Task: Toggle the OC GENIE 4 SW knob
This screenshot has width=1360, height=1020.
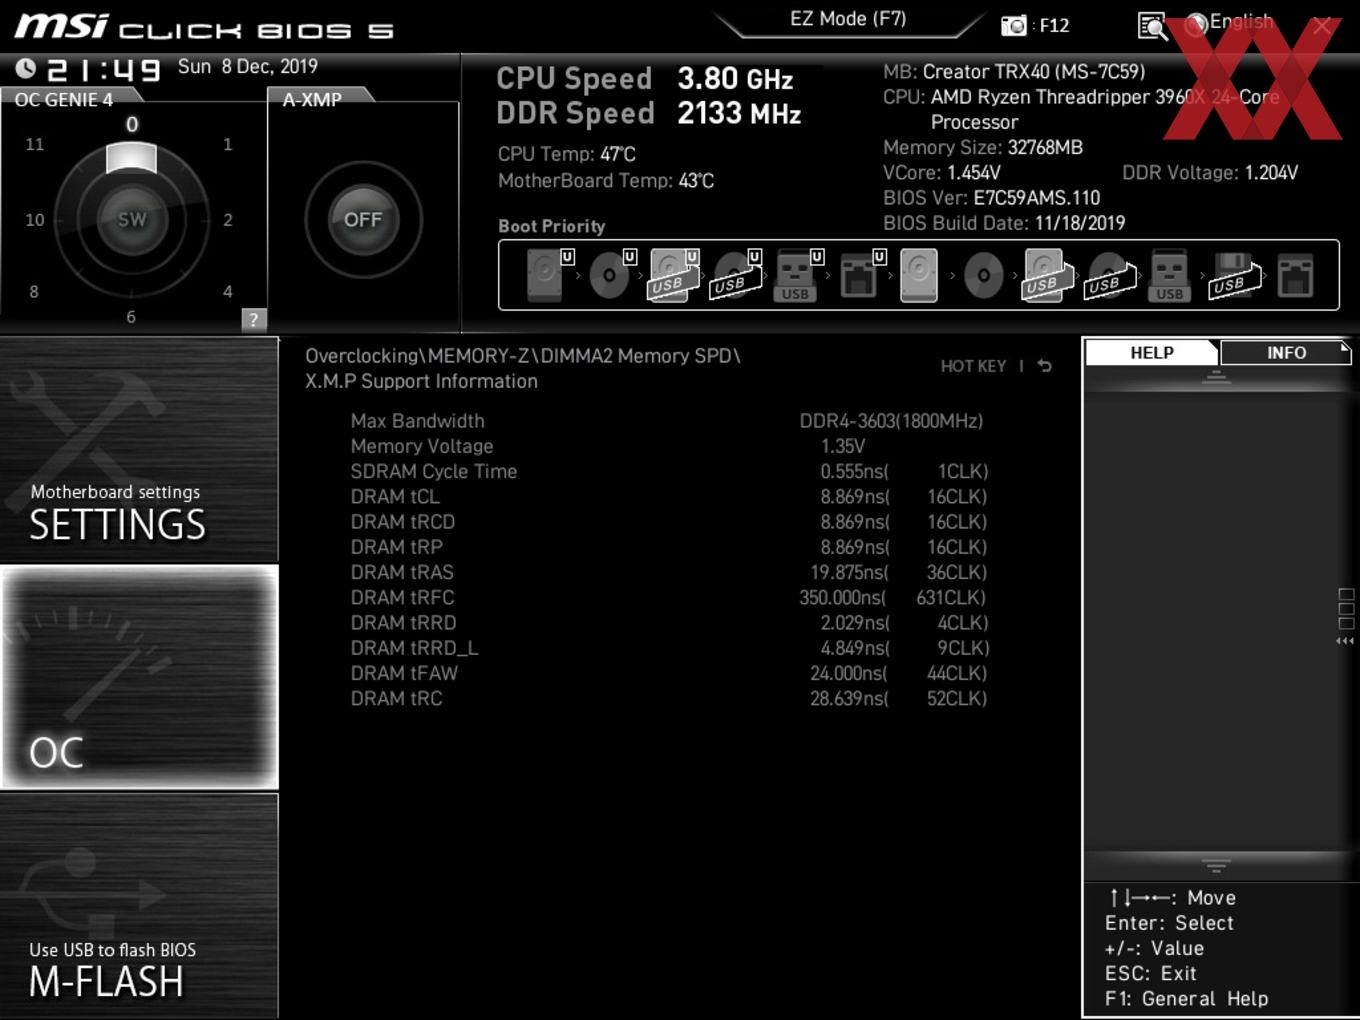Action: click(x=131, y=219)
